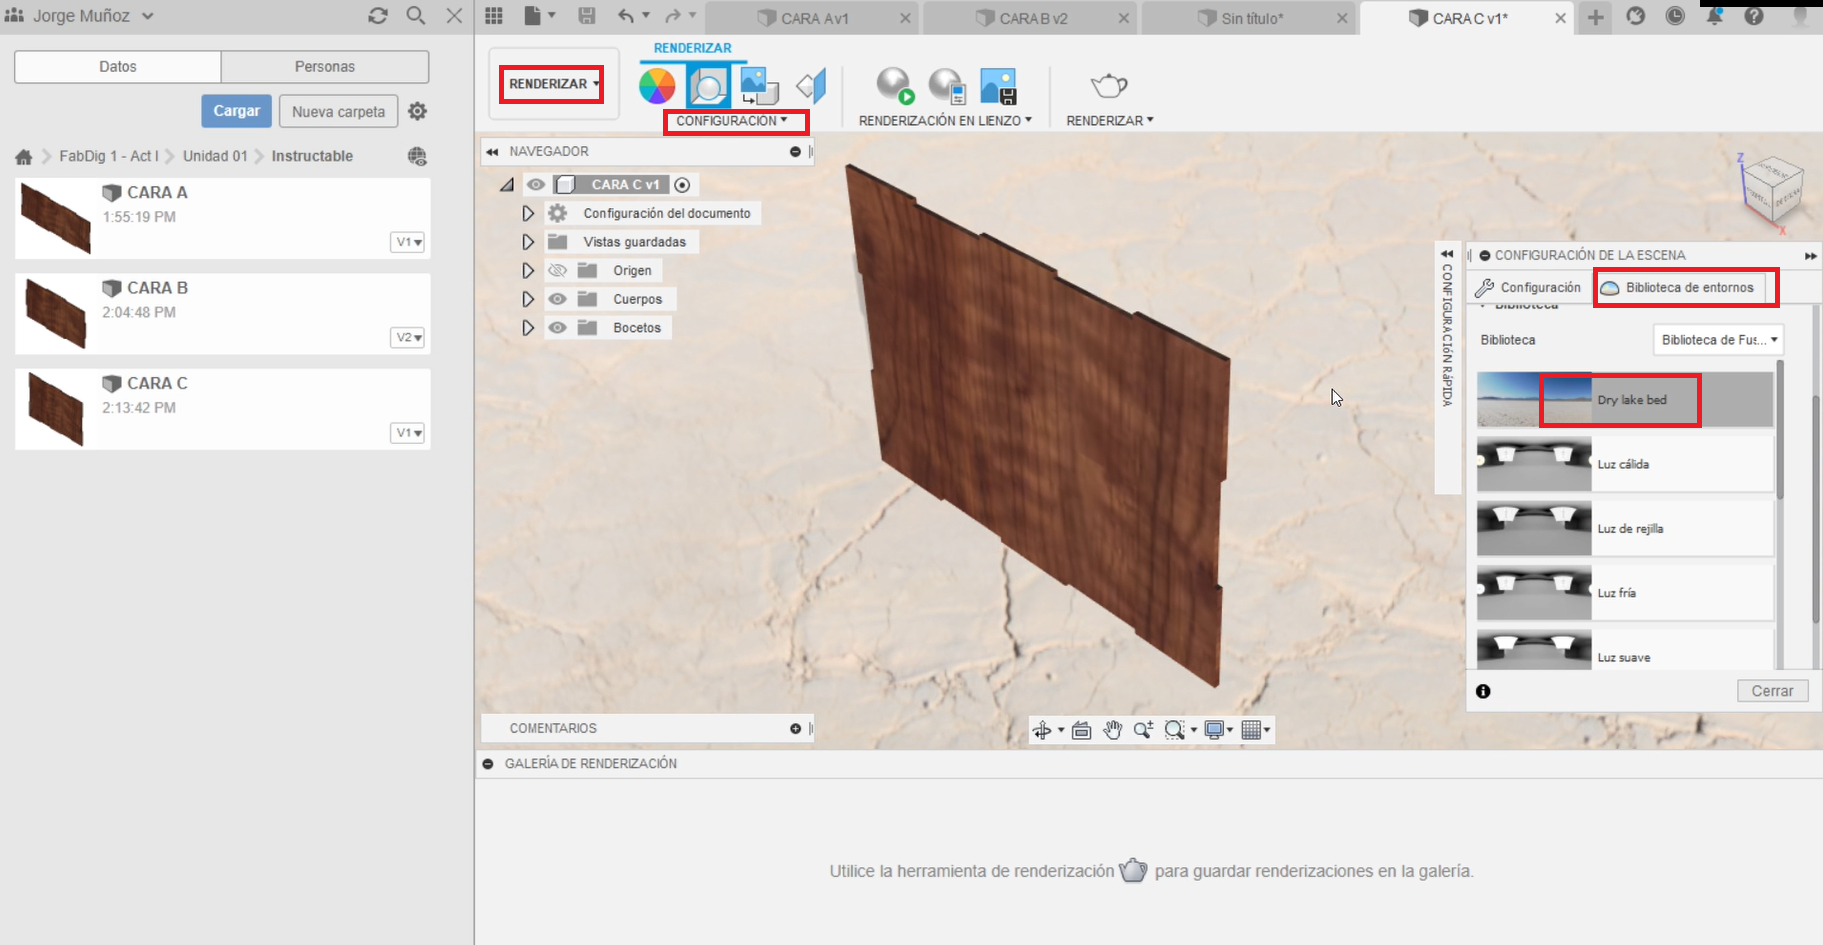Screen dimensions: 1823x945
Task: Hide the Bocetos folder
Action: coord(558,328)
